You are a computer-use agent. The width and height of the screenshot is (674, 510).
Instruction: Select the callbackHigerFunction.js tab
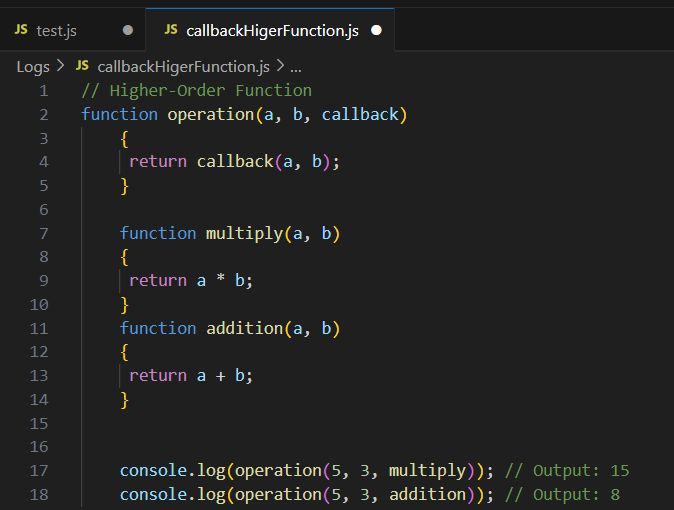(270, 31)
